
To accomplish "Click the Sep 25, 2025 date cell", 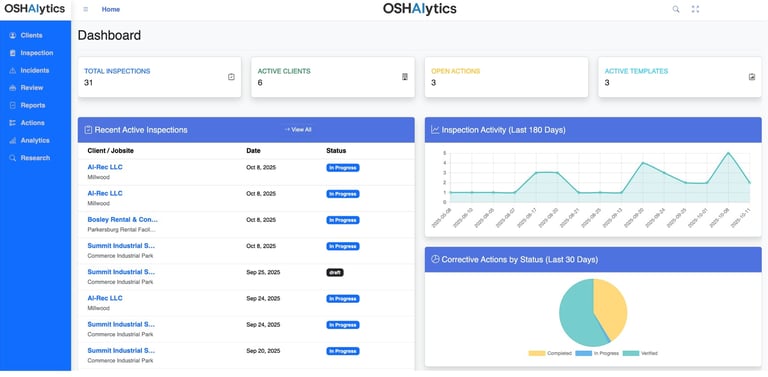I will pyautogui.click(x=263, y=272).
